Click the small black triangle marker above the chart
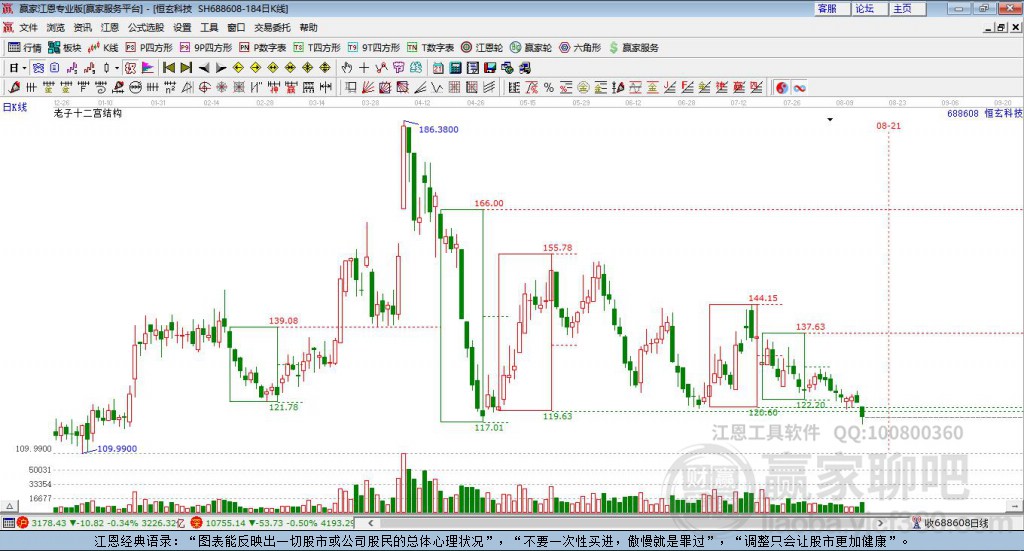The height and width of the screenshot is (551, 1024). (x=830, y=119)
